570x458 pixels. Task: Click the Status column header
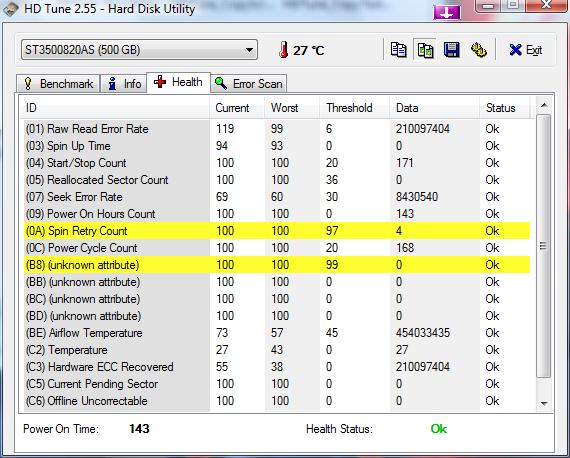pyautogui.click(x=505, y=108)
